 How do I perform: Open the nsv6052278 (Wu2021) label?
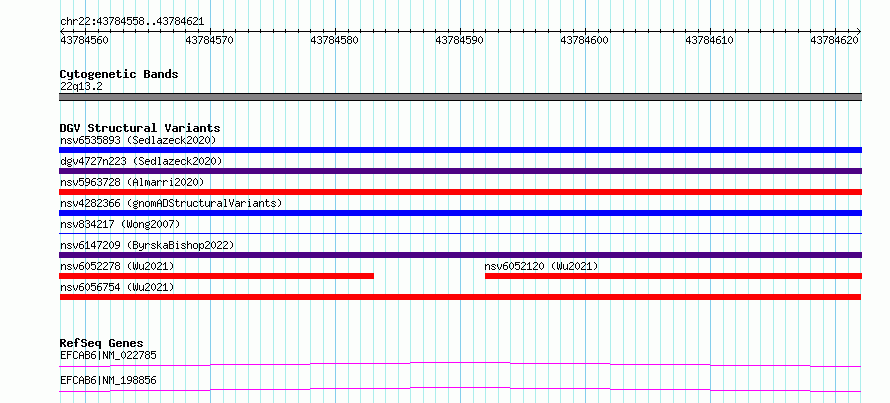pos(117,266)
